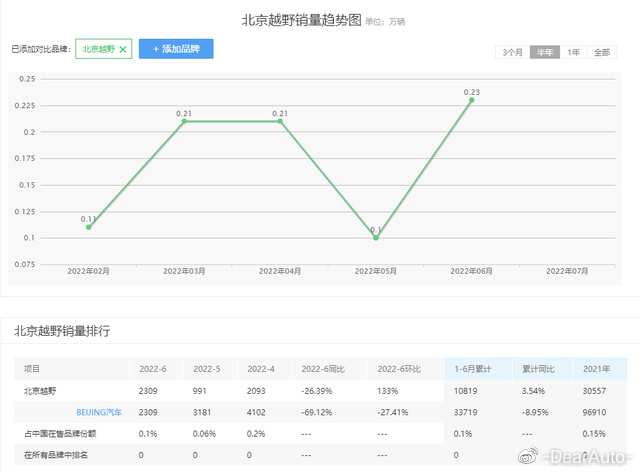Click the 2022年04月 data point 0.21

coord(280,121)
